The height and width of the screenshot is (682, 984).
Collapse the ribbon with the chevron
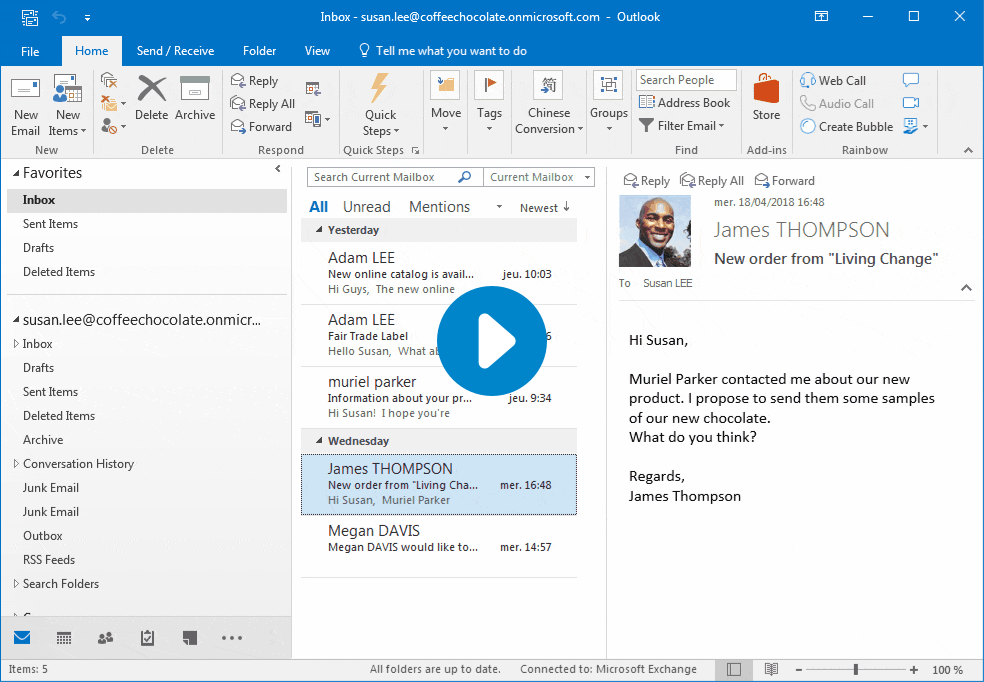[968, 150]
